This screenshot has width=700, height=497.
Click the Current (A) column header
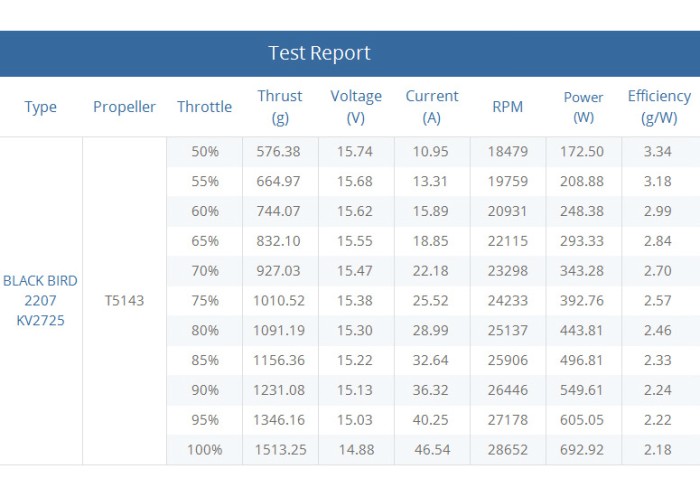tap(432, 107)
